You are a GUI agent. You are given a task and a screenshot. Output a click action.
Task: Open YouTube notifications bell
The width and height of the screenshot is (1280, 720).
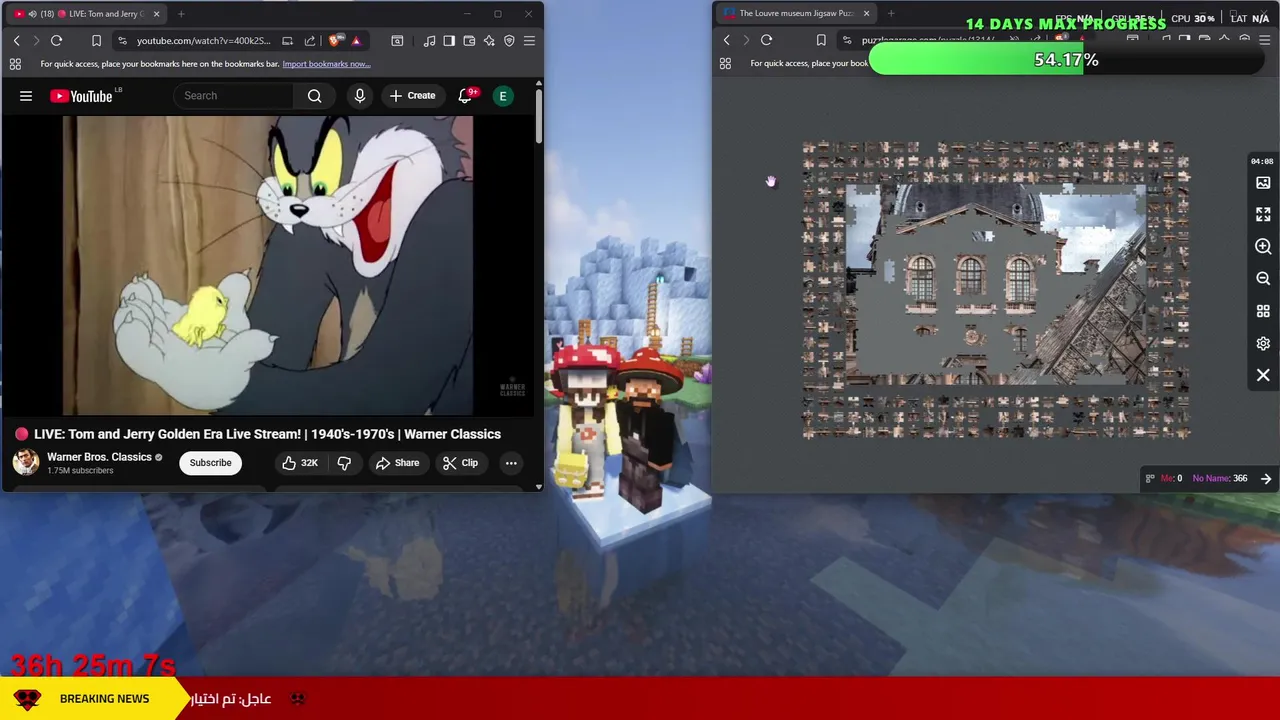[x=465, y=96]
